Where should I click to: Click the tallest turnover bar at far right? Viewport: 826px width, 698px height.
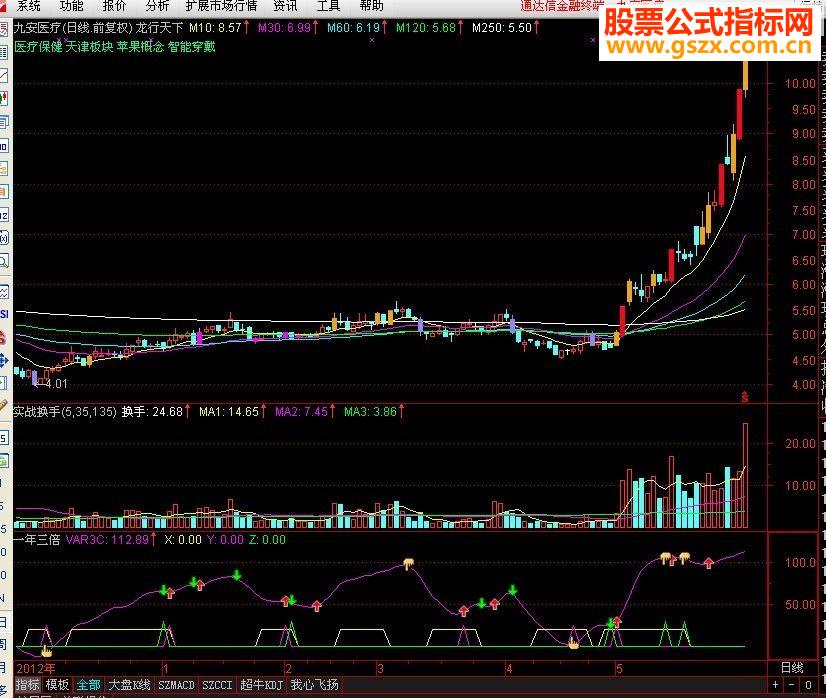point(745,475)
